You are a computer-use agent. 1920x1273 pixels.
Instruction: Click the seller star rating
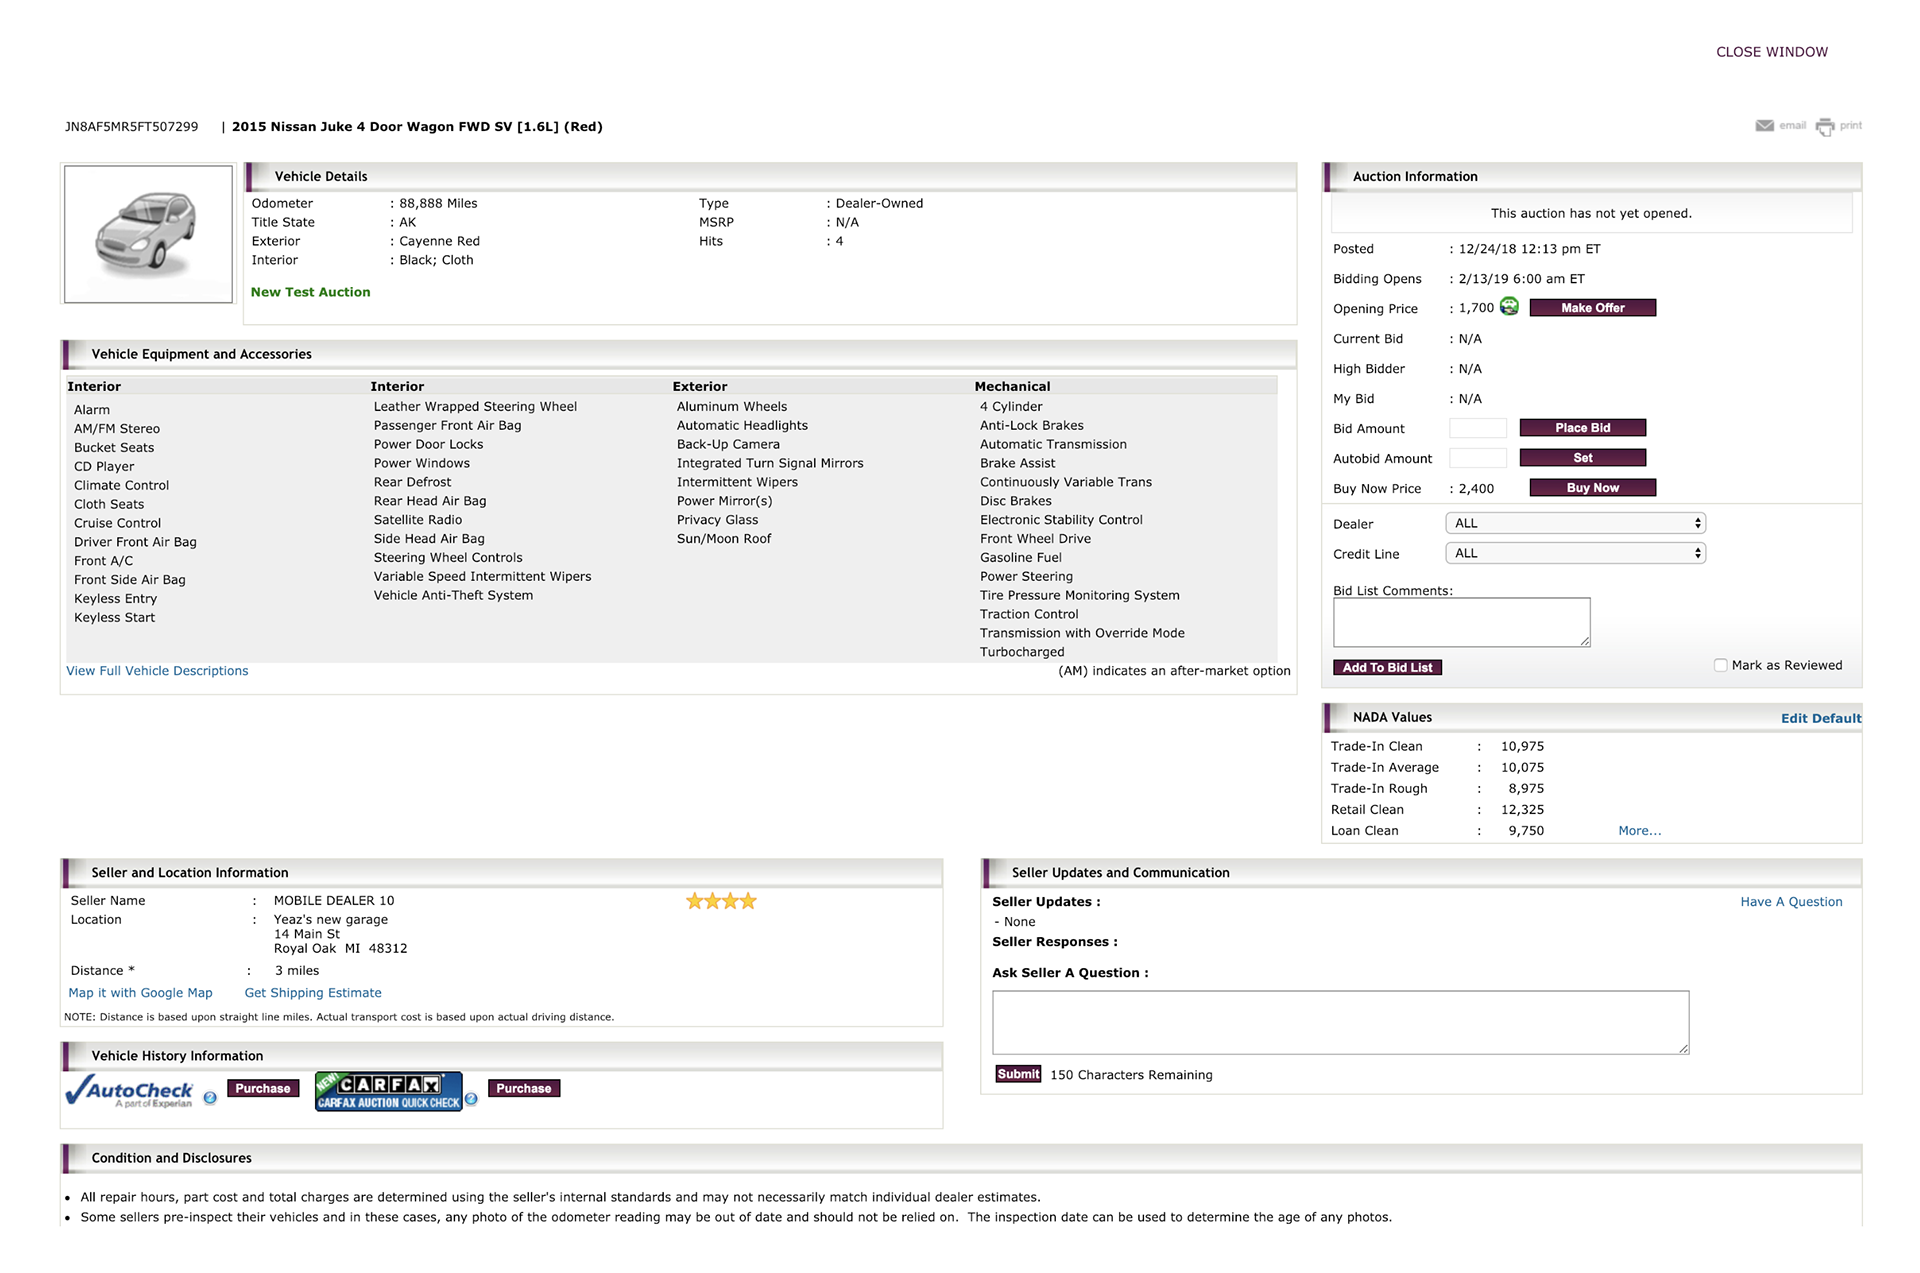tap(721, 901)
